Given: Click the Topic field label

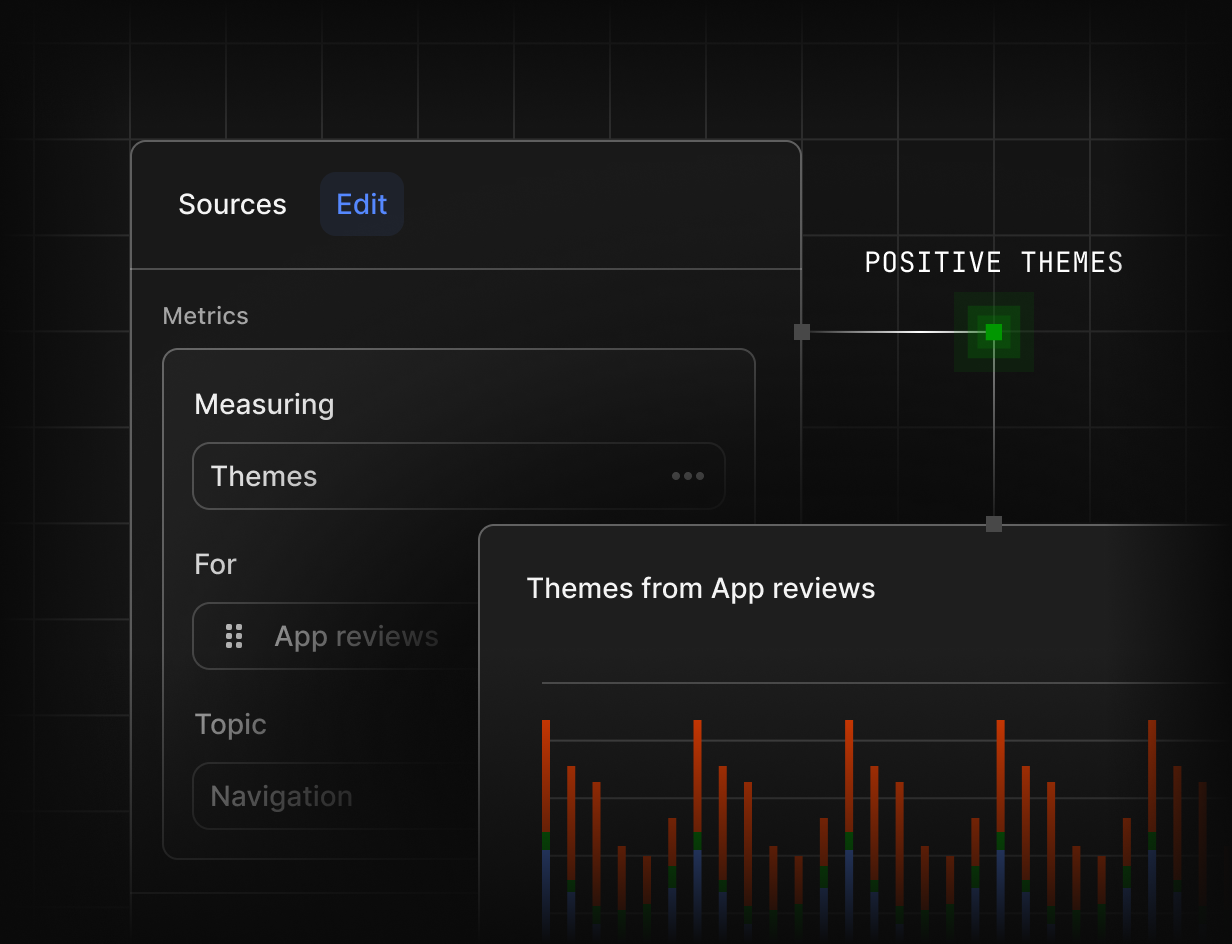Looking at the screenshot, I should pos(230,724).
